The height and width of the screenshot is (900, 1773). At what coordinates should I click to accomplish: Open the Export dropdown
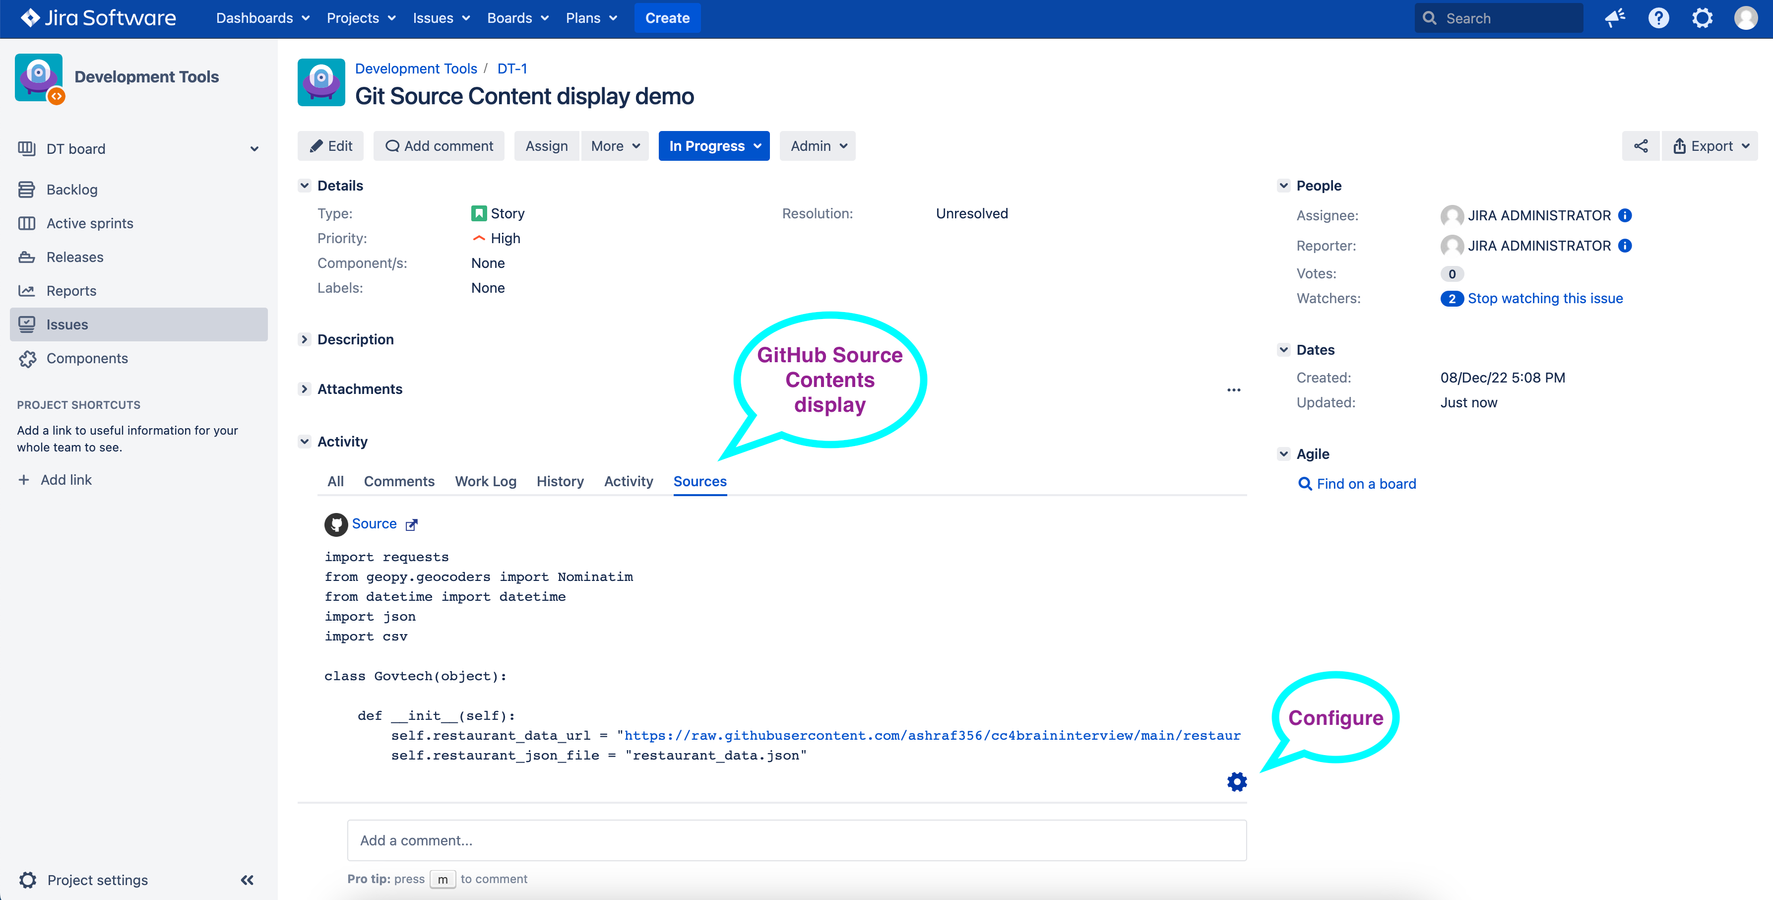pos(1710,146)
